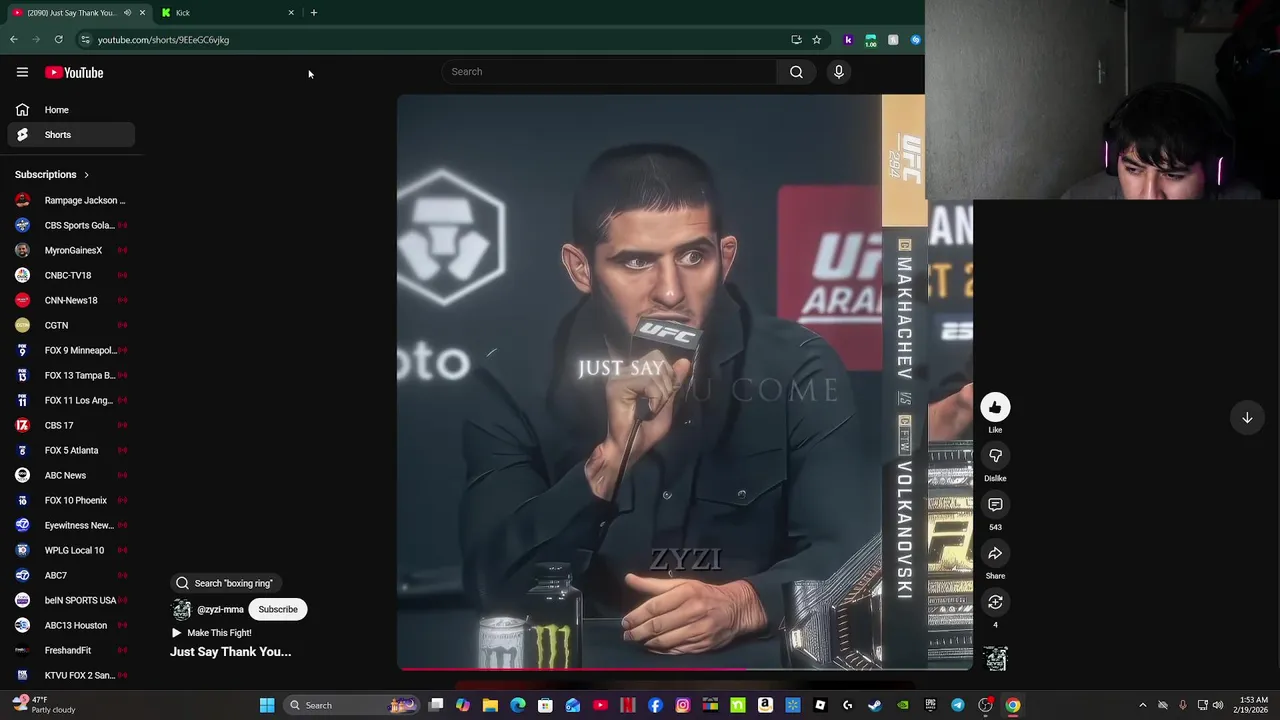Share this Short
The height and width of the screenshot is (720, 1280).
click(x=995, y=554)
